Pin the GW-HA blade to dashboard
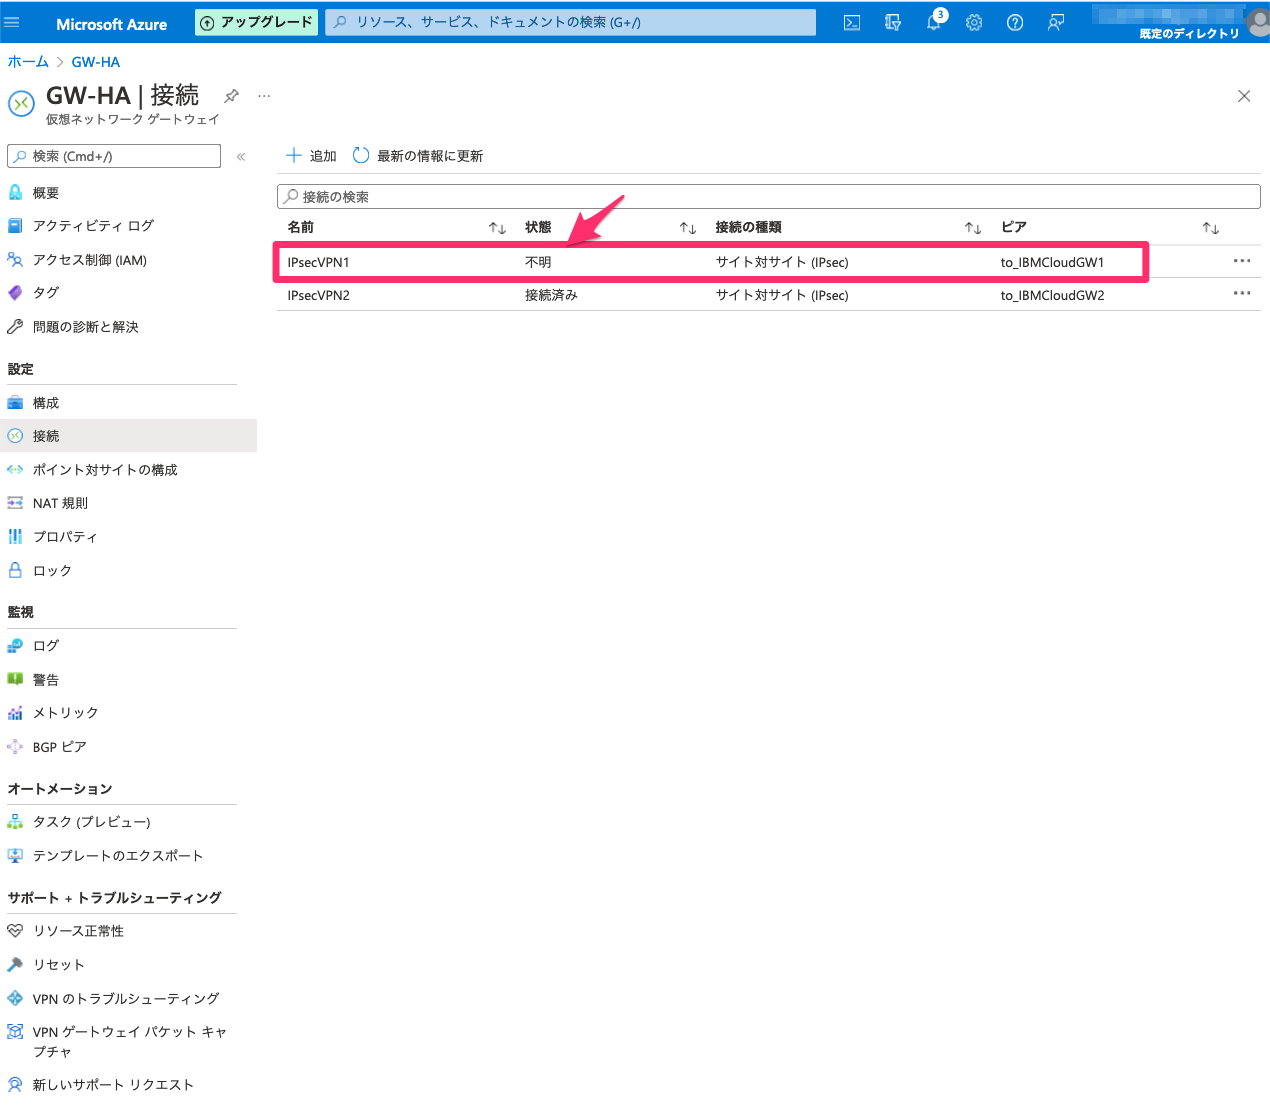Screen dimensions: 1270x1107 point(231,95)
